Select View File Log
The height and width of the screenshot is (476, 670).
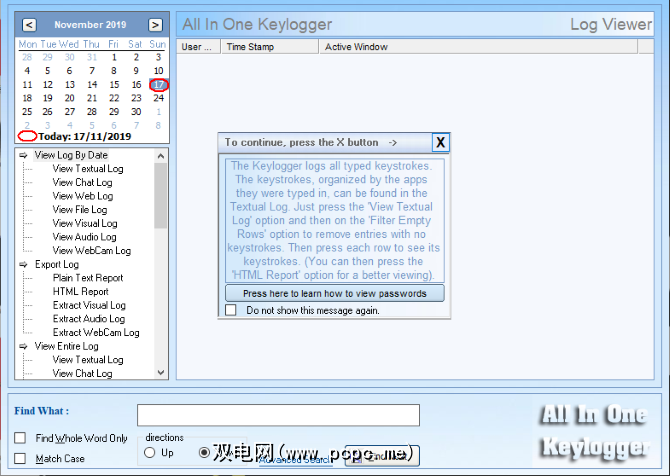(x=80, y=210)
